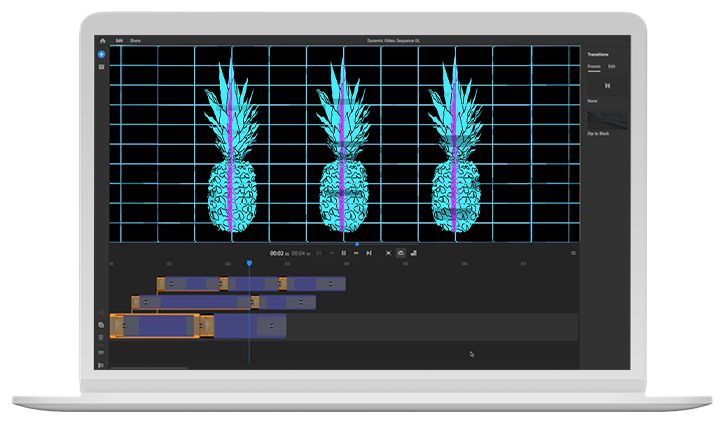The height and width of the screenshot is (425, 720).
Task: Go to the Home screen icon
Action: click(102, 40)
